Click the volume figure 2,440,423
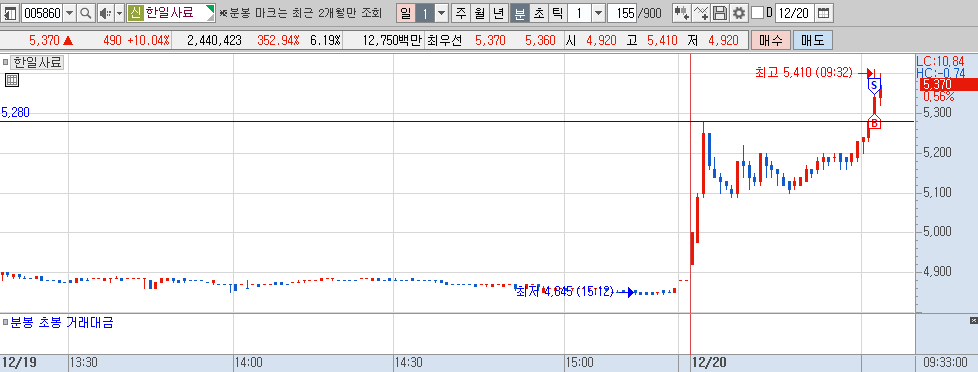This screenshot has width=978, height=372. click(x=214, y=41)
